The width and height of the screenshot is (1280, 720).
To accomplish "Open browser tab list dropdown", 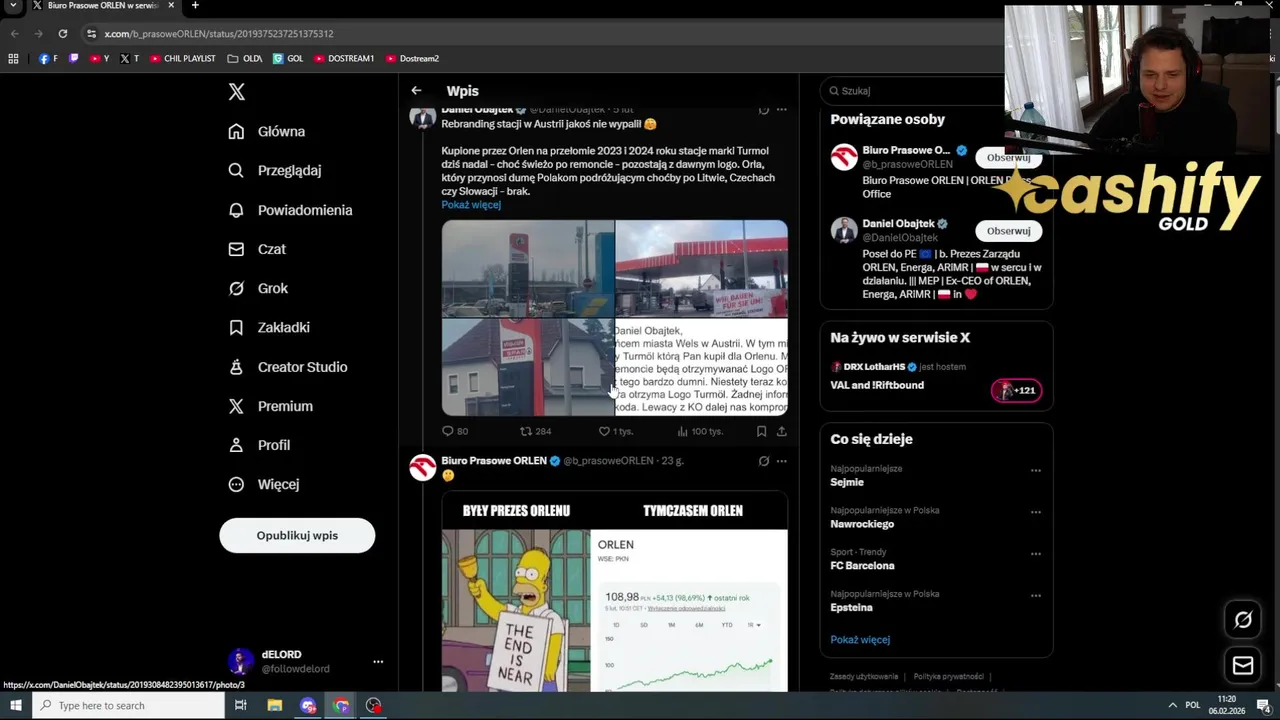I will pos(13,6).
